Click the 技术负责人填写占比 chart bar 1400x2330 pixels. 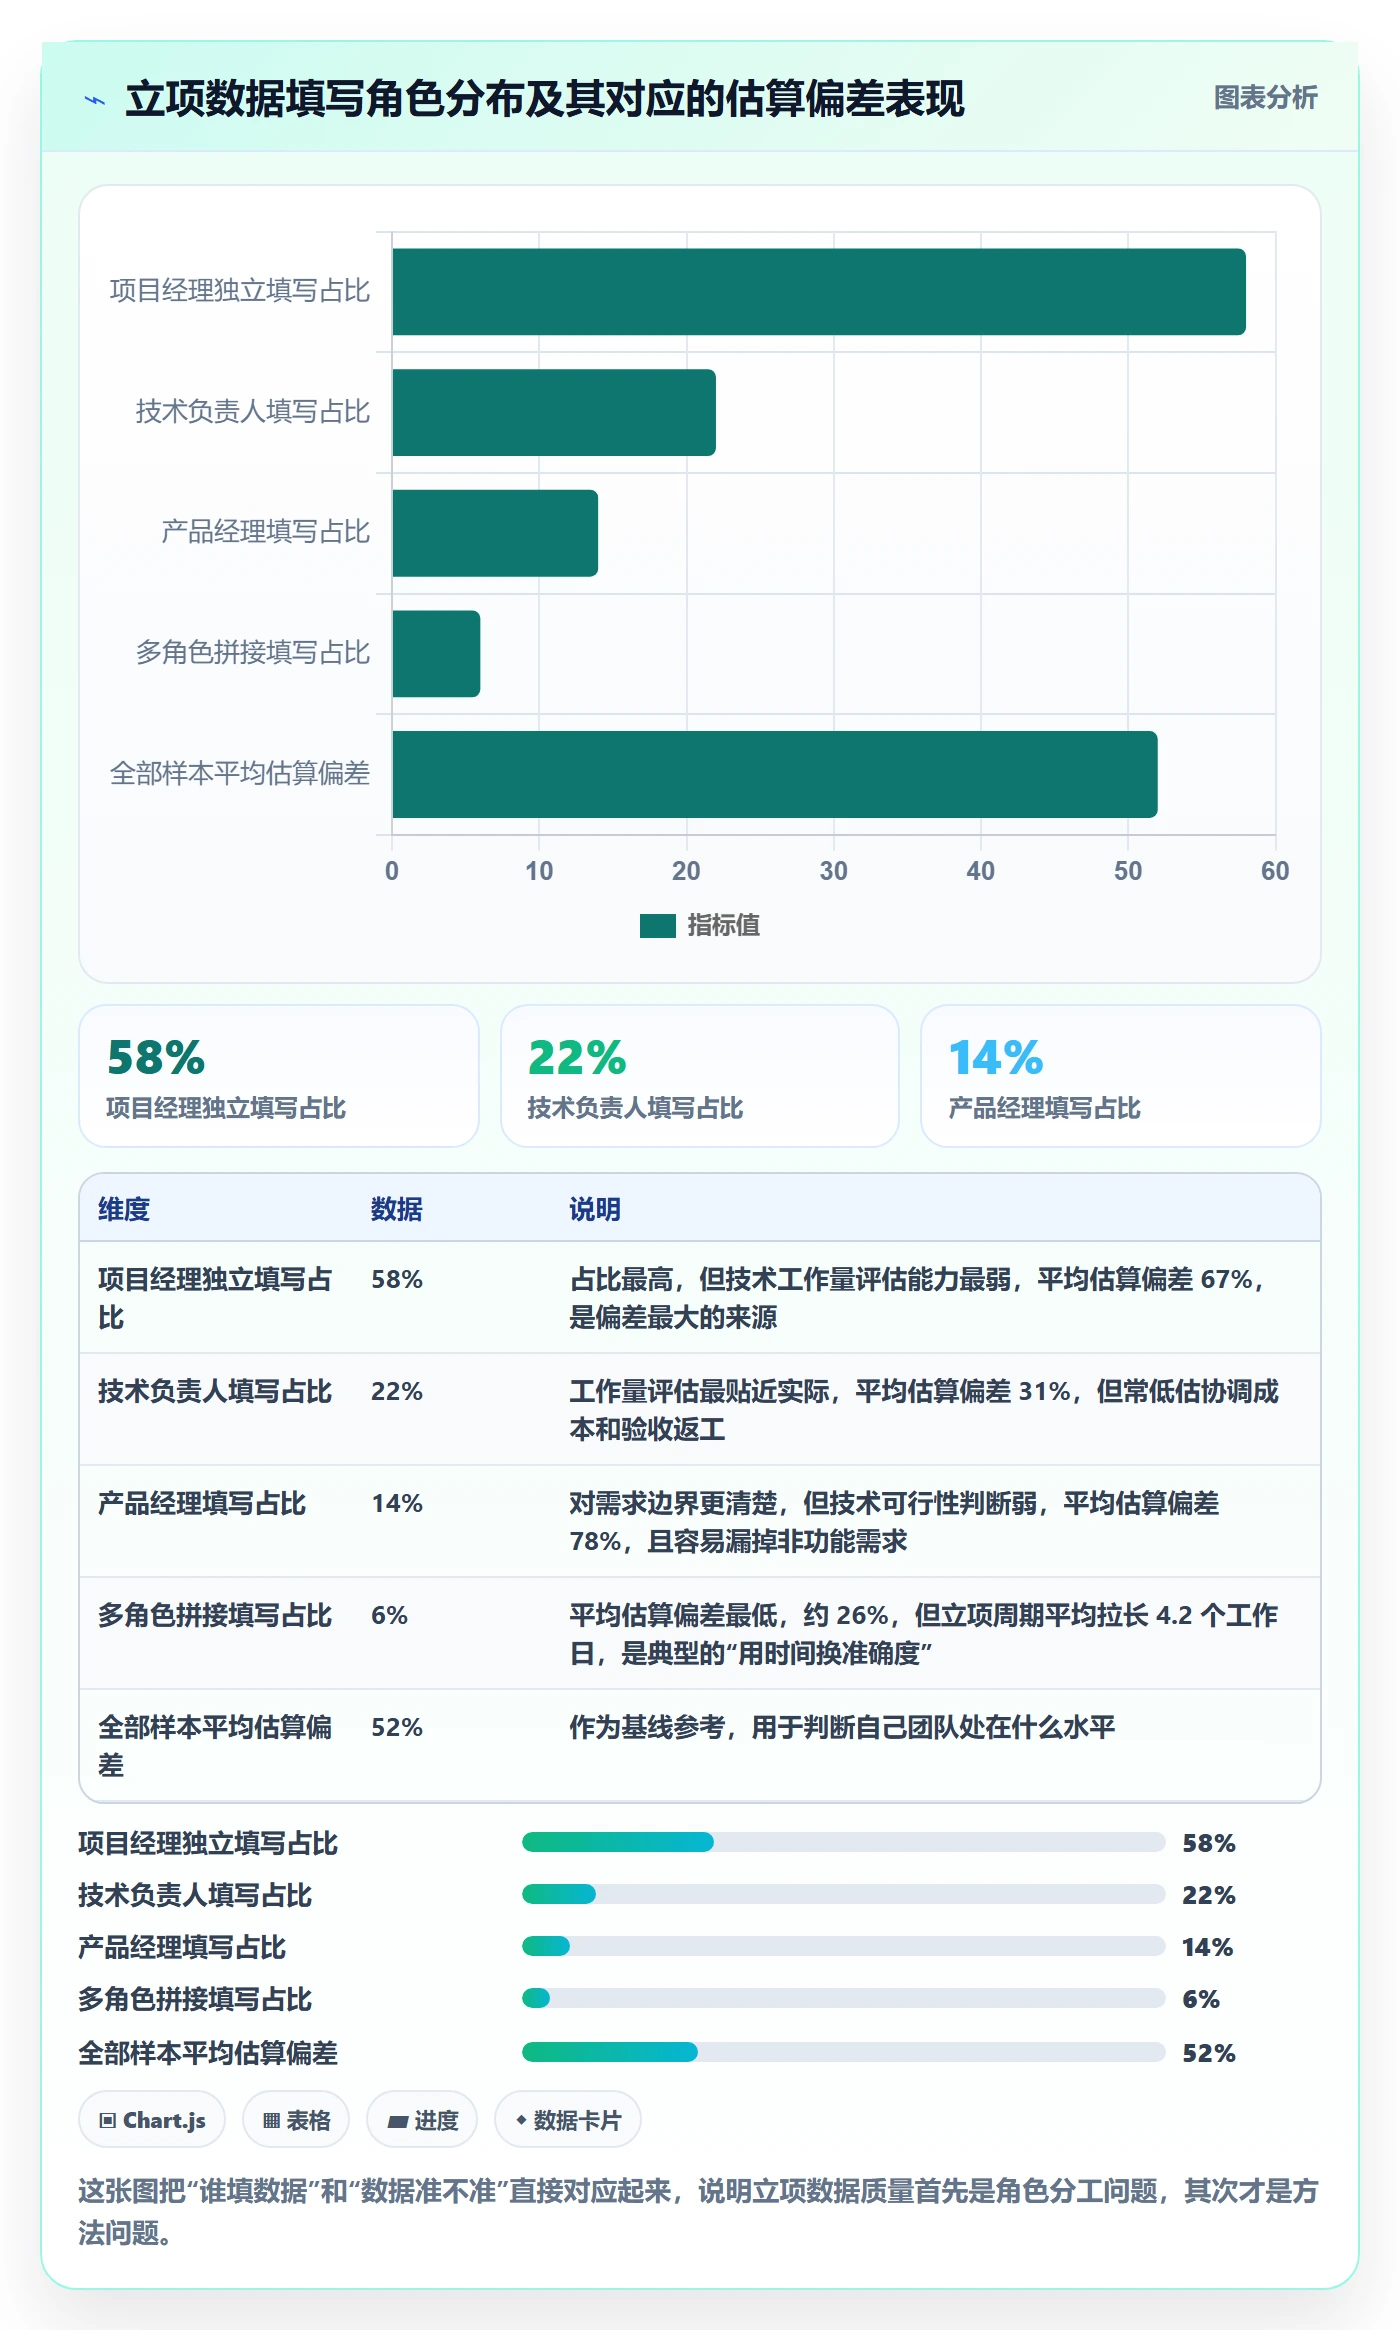click(554, 412)
